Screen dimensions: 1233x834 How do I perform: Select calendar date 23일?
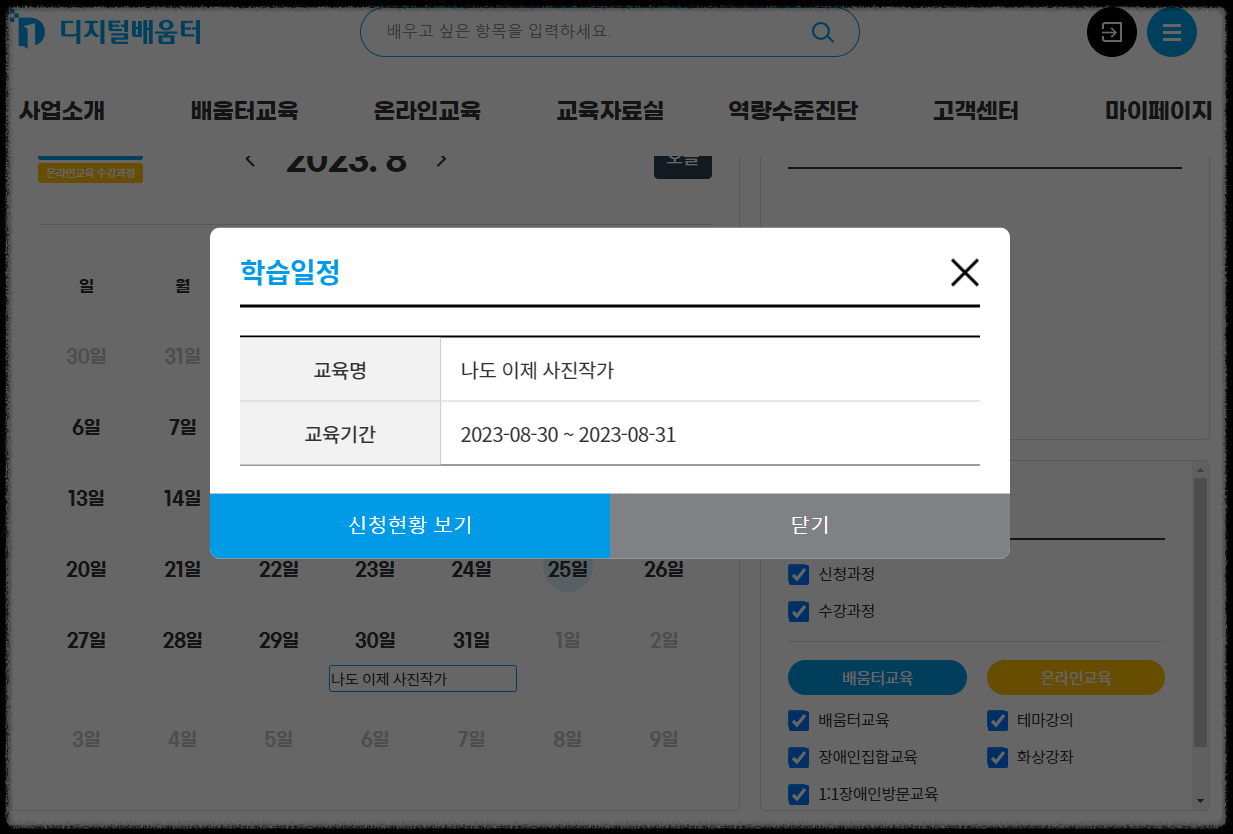click(375, 570)
